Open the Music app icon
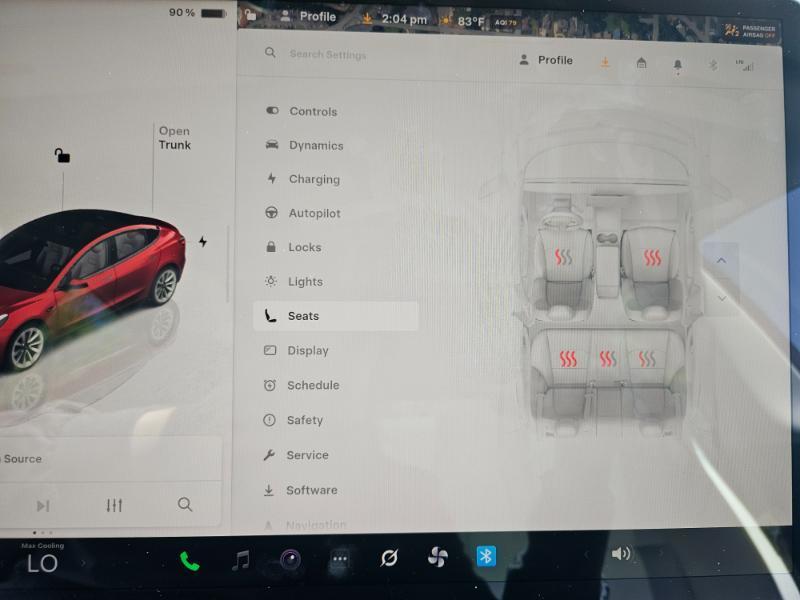 click(240, 560)
